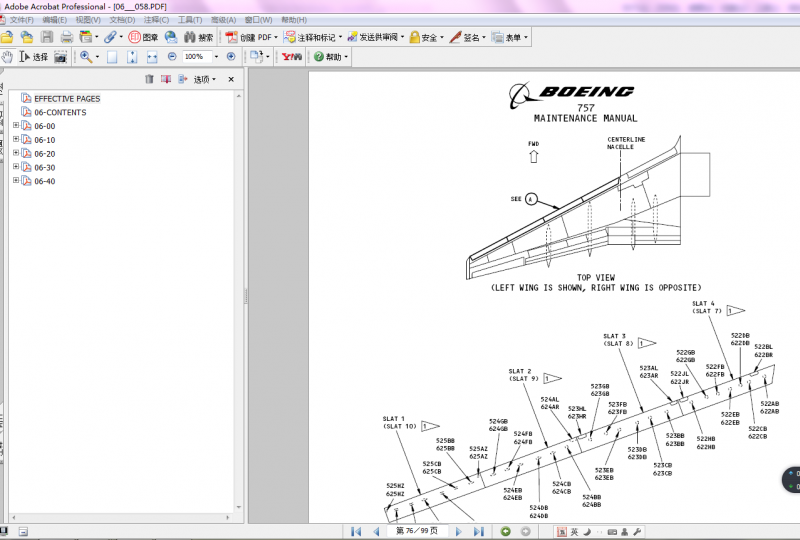Click the grey Next View arrow
The width and height of the screenshot is (800, 540).
525,531
